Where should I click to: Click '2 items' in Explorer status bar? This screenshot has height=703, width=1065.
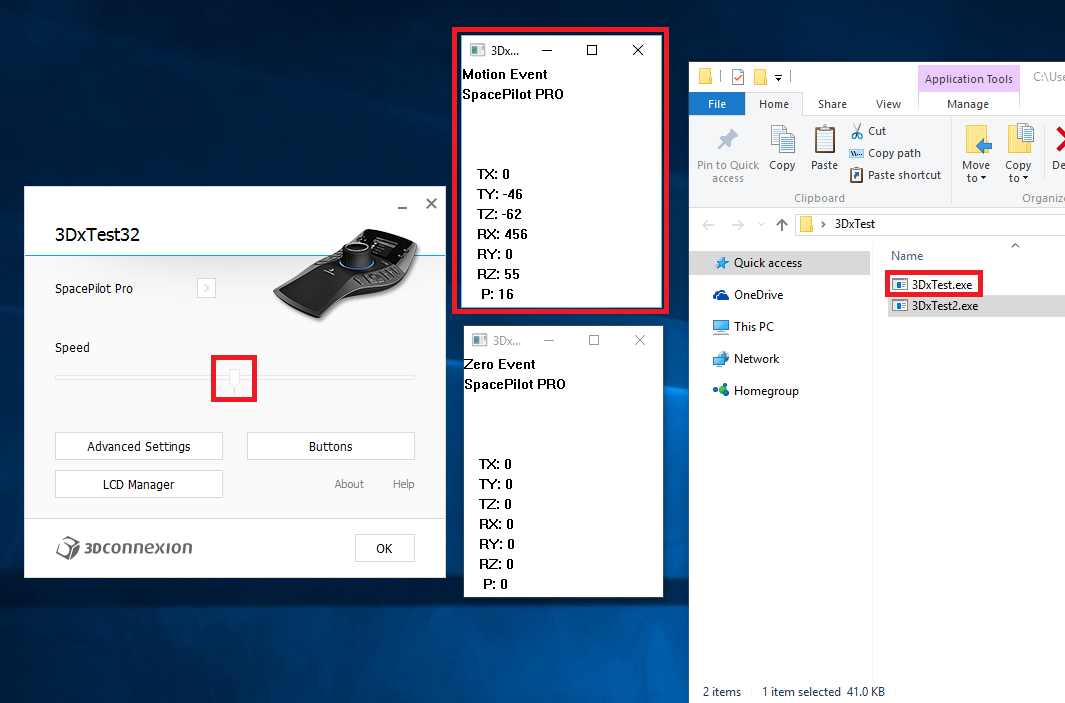click(722, 691)
